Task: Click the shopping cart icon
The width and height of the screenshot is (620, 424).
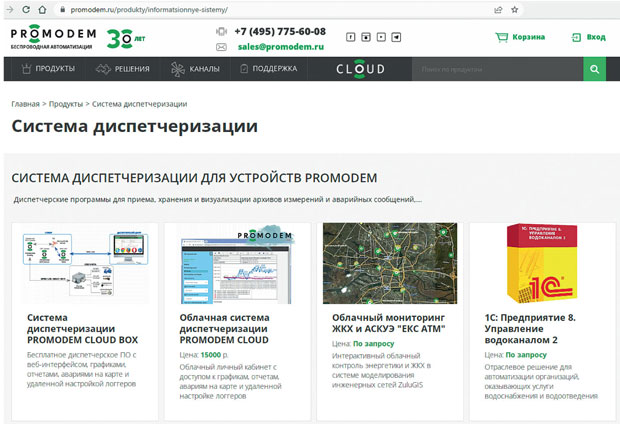Action: click(502, 37)
